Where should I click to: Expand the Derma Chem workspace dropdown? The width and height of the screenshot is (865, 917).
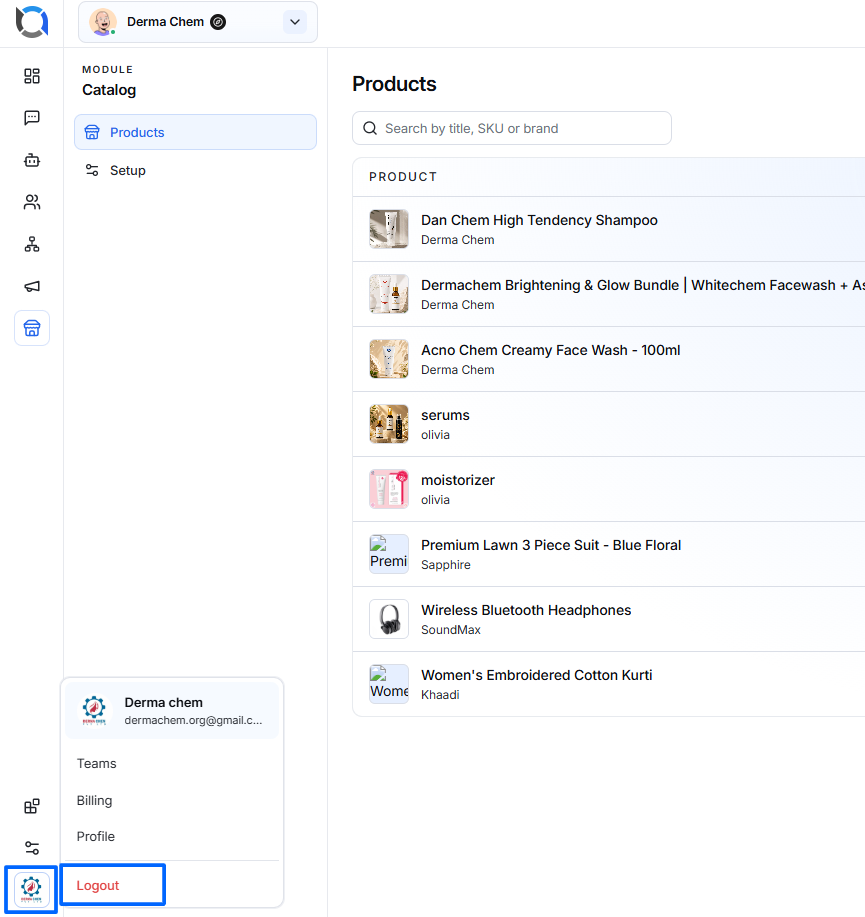[295, 22]
